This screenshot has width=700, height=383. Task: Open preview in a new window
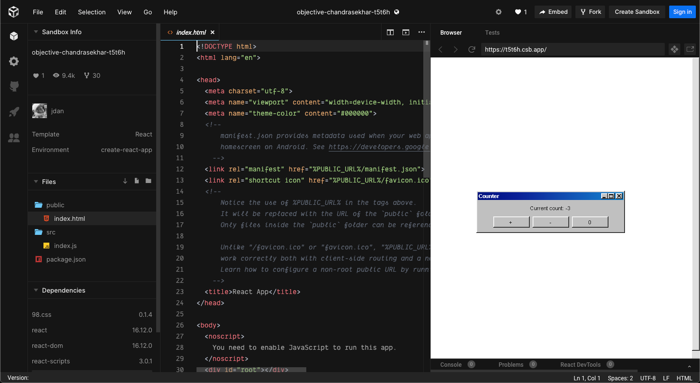click(690, 49)
